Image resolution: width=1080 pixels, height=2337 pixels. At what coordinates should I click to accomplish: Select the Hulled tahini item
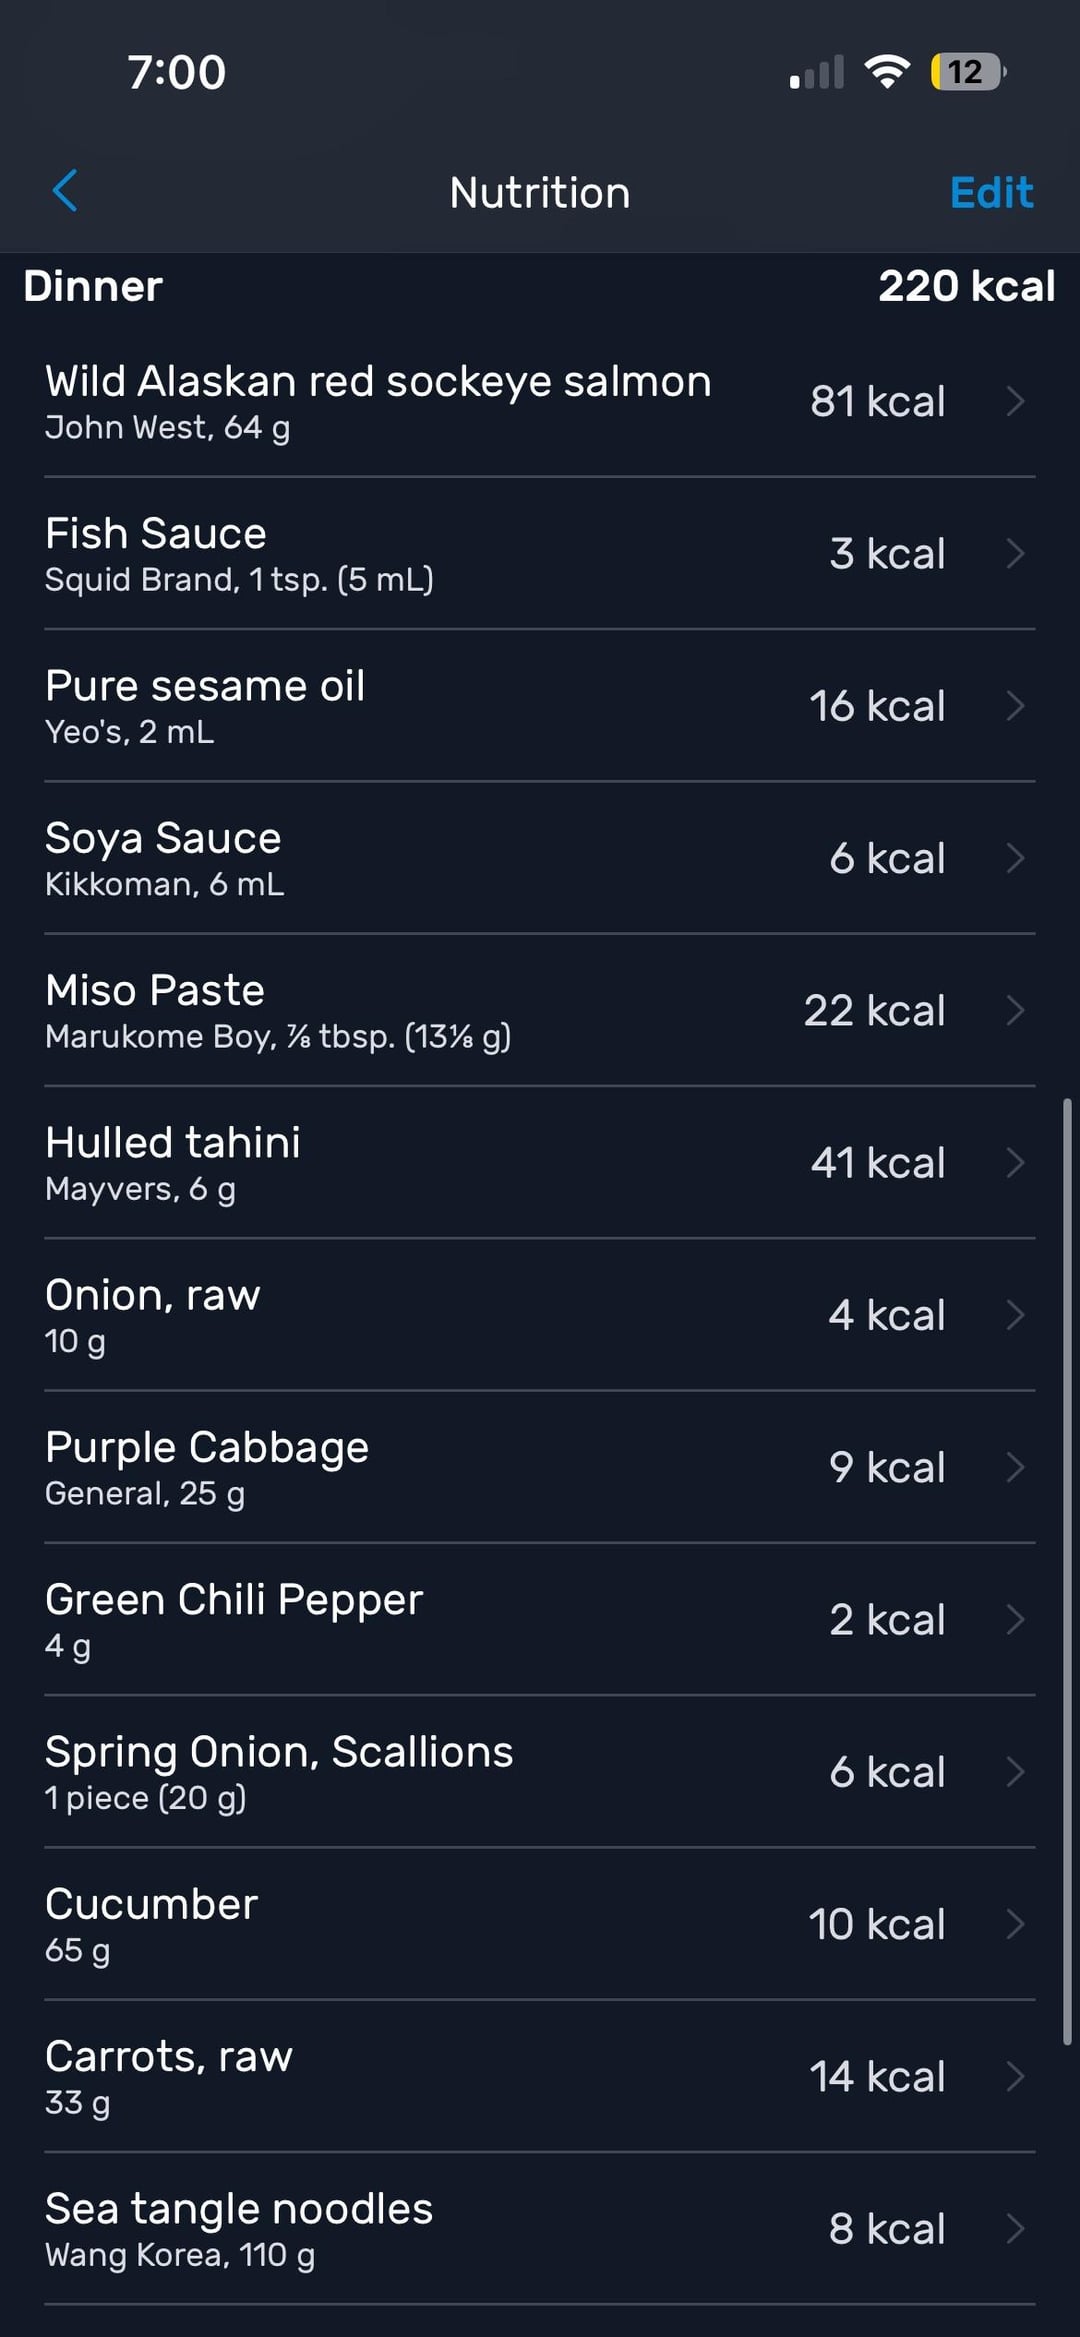pos(173,1163)
